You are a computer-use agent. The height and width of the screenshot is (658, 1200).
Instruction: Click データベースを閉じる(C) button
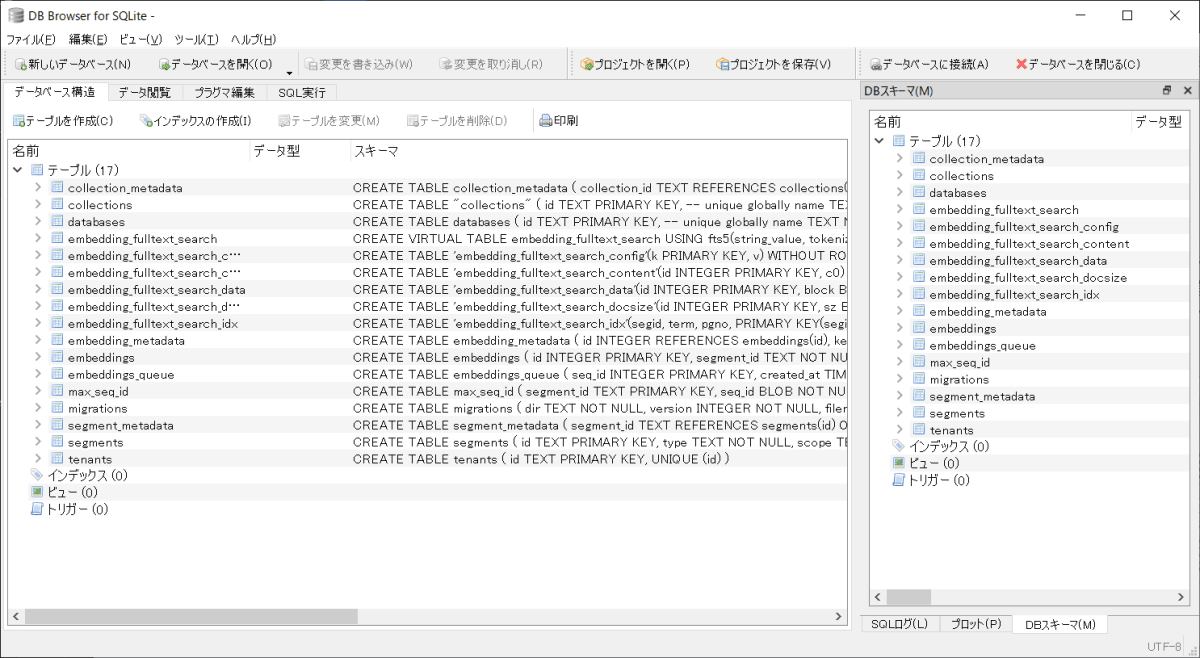click(x=1077, y=64)
